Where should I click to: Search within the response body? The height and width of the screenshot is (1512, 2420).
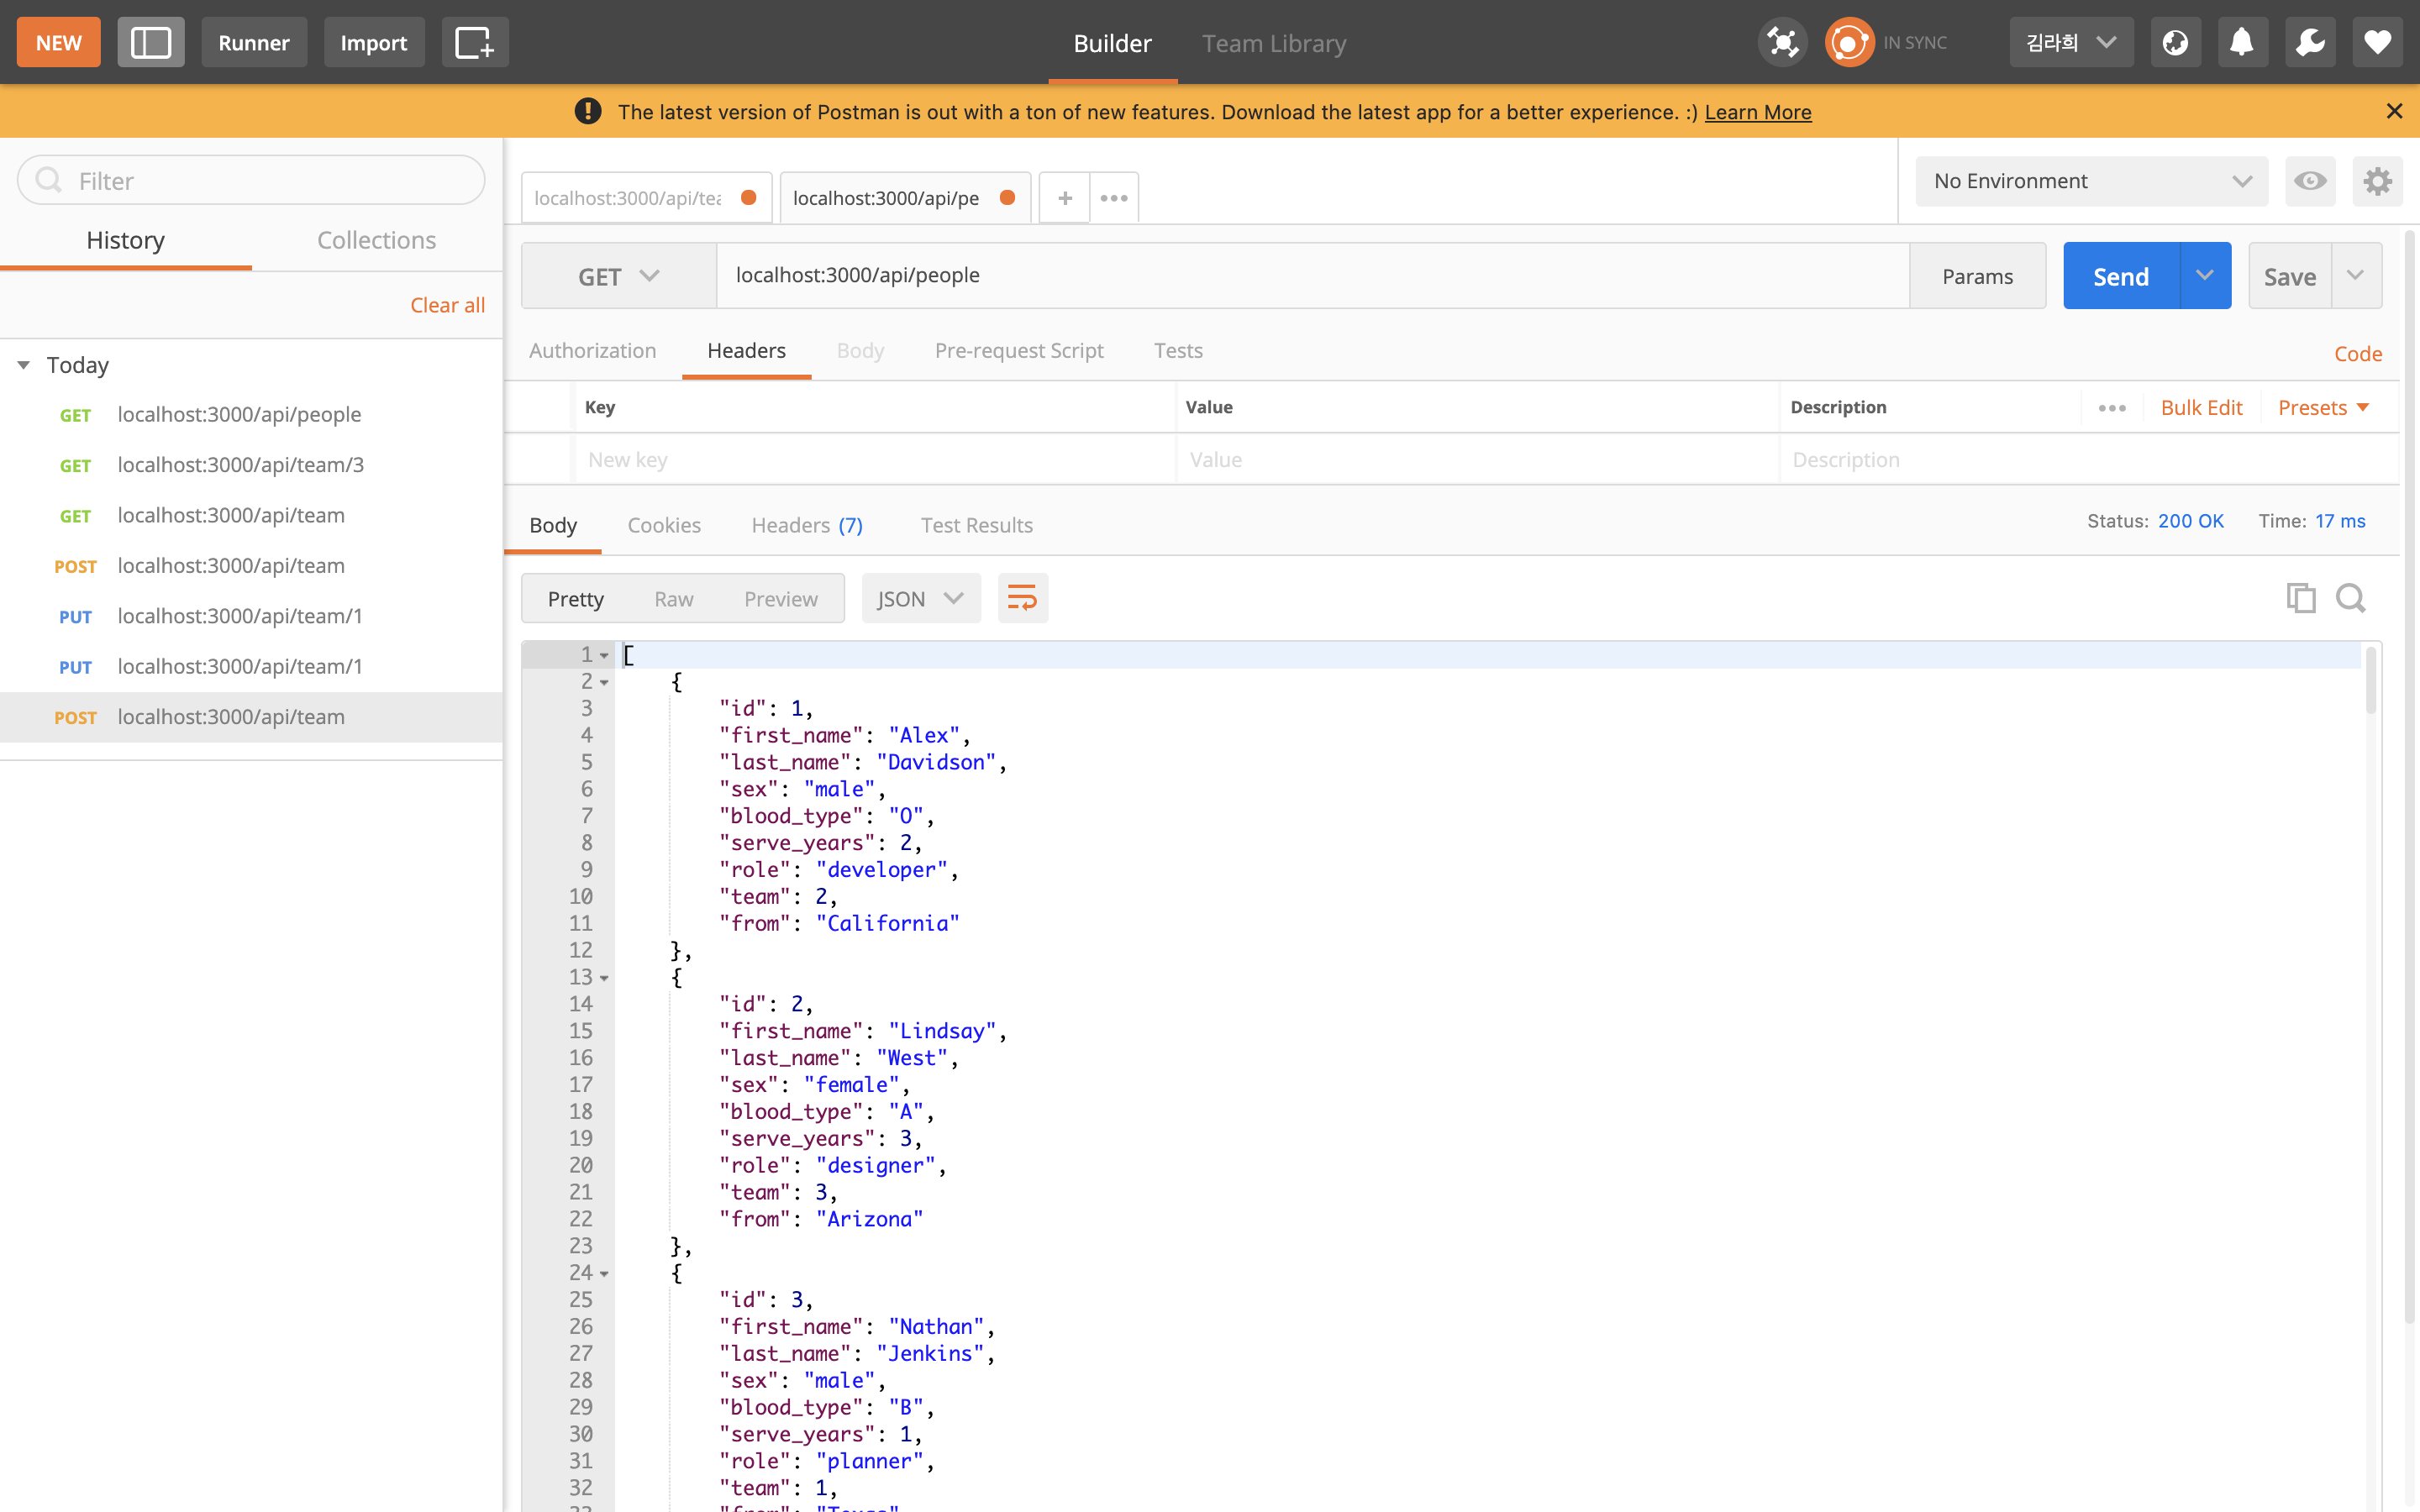click(2351, 598)
